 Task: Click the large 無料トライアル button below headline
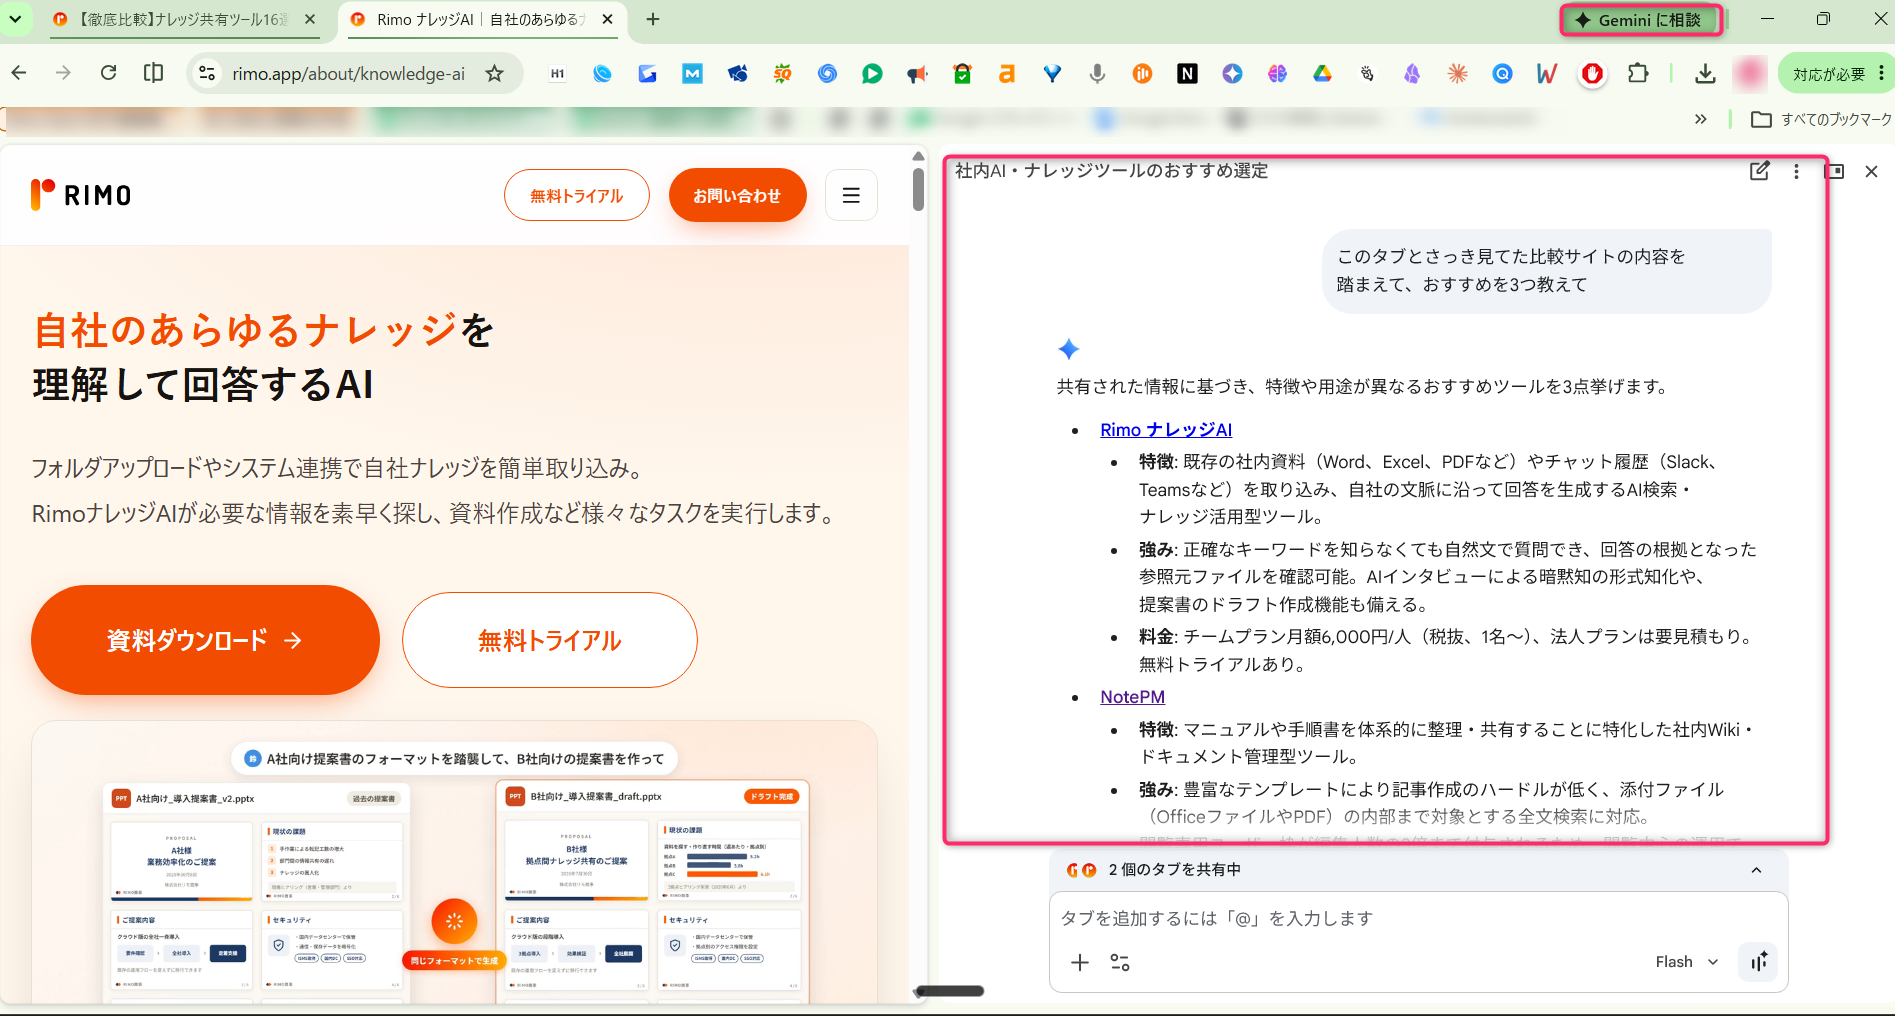(x=549, y=640)
